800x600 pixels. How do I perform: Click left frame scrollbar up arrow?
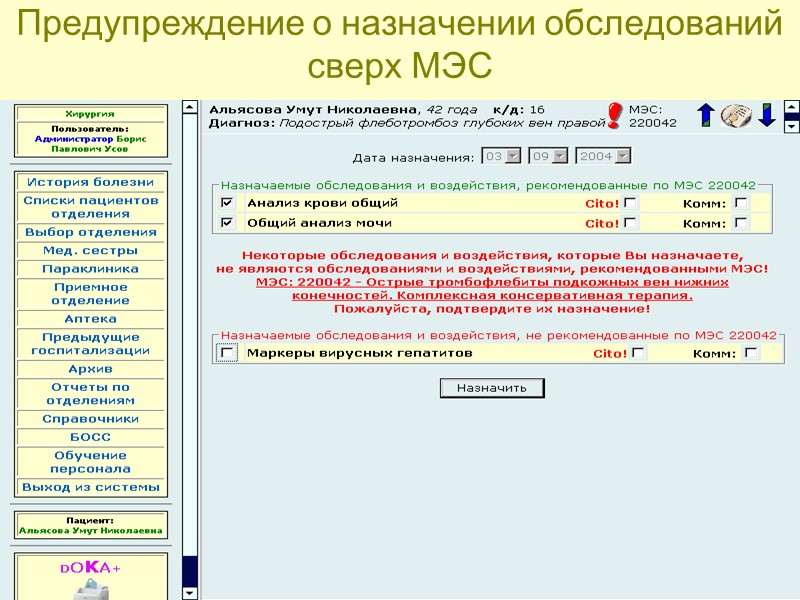189,107
